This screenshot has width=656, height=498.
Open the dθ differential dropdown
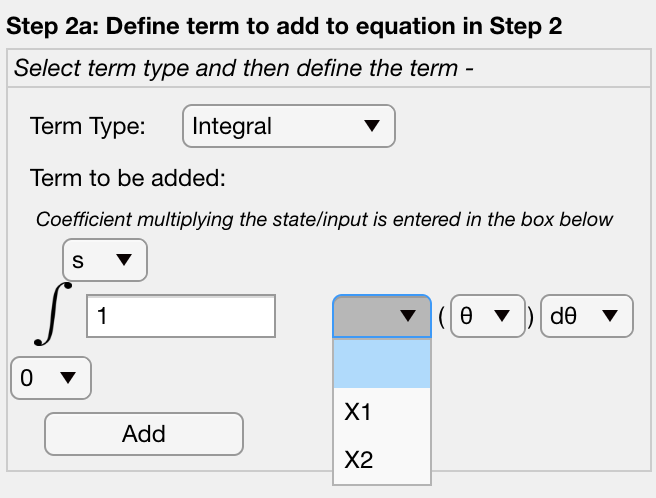(x=587, y=316)
